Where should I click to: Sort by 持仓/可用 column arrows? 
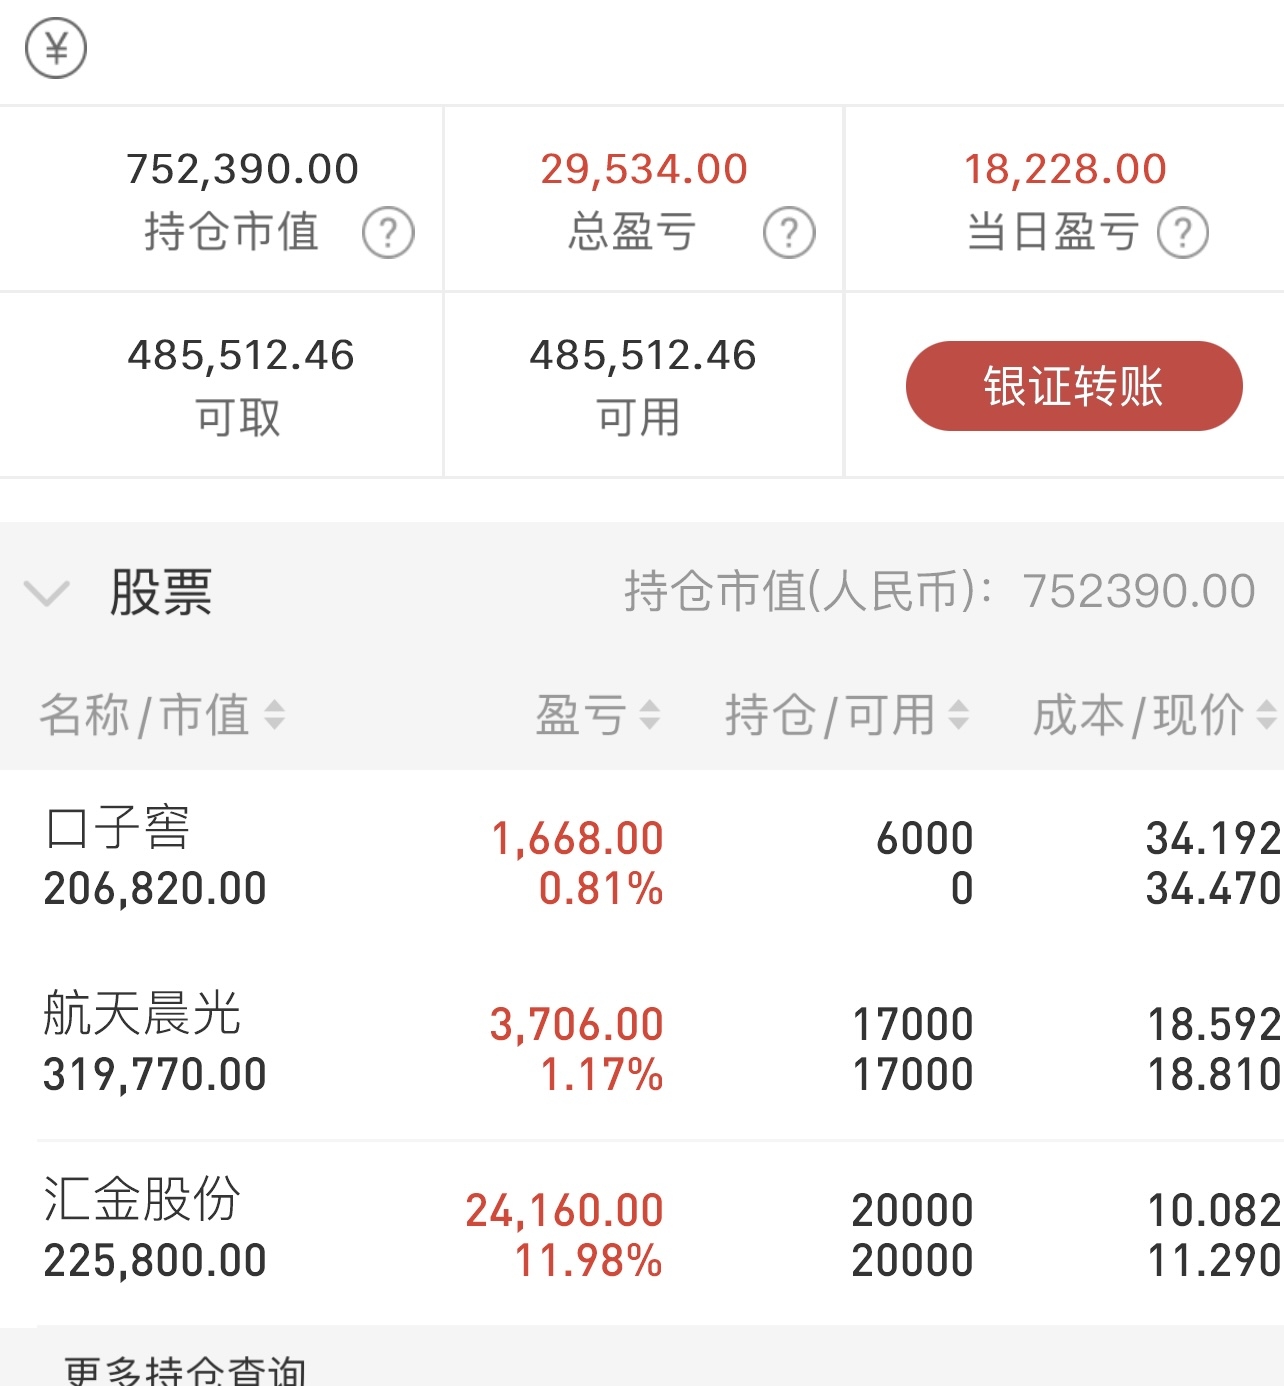[x=958, y=715]
